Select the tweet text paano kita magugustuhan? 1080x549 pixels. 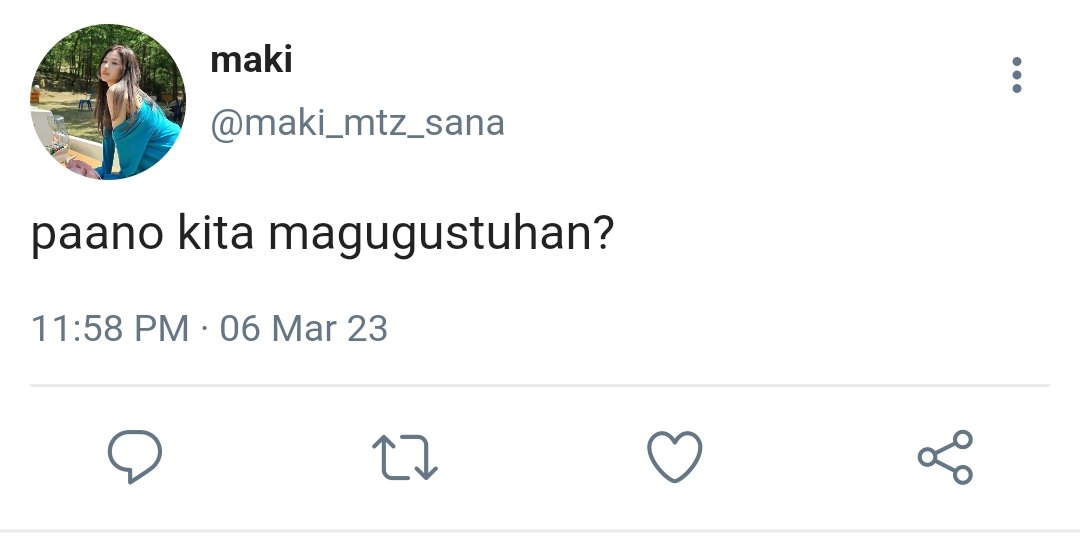pyautogui.click(x=322, y=234)
